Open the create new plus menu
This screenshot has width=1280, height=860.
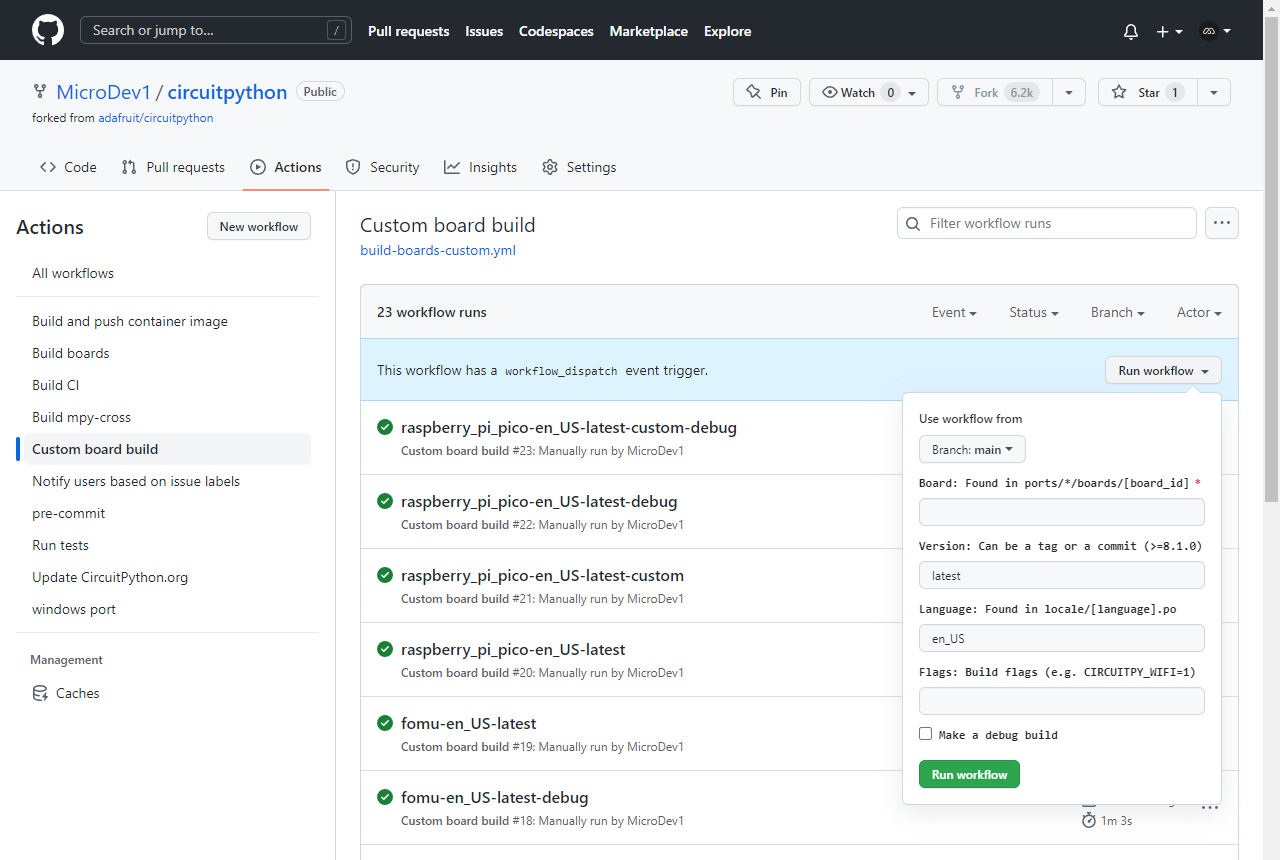pos(1169,31)
